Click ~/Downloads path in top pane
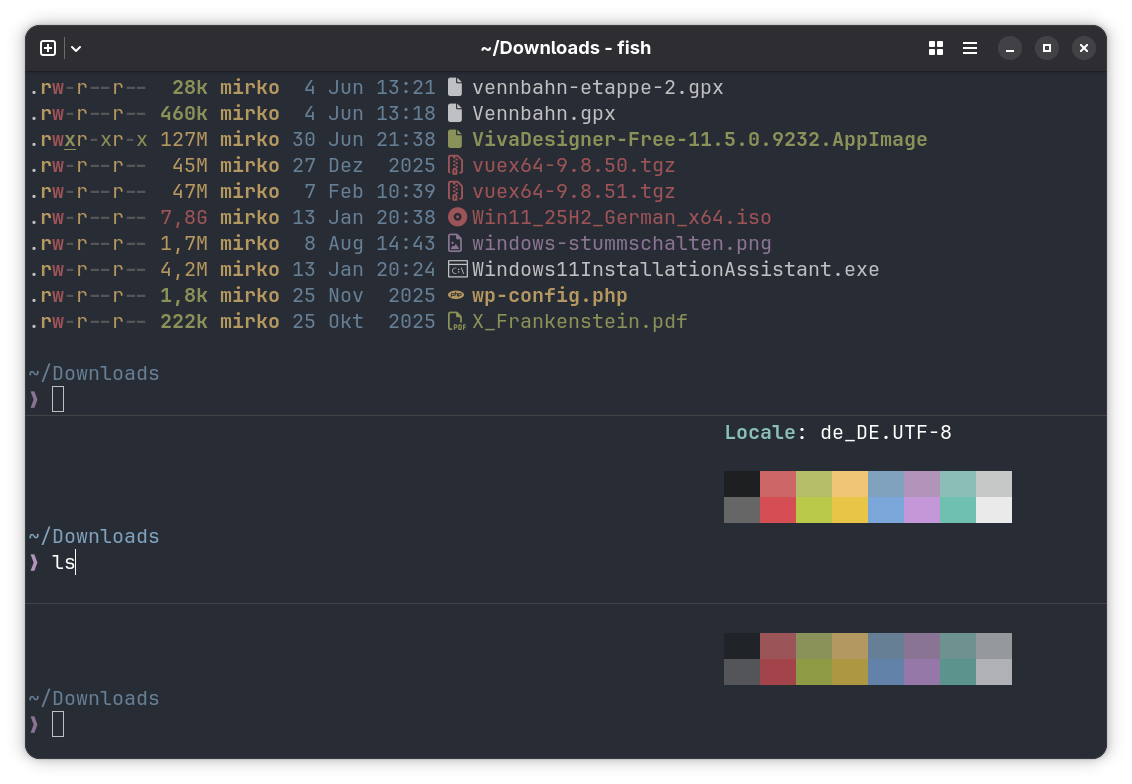 pos(94,373)
